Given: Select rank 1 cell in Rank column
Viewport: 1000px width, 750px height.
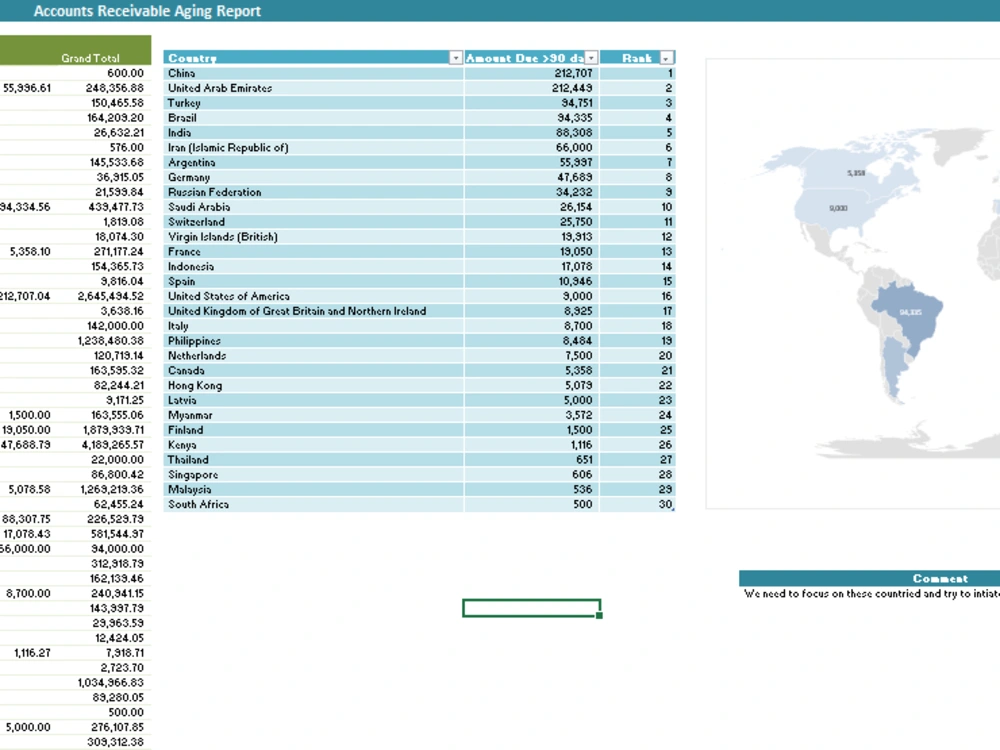Looking at the screenshot, I should [x=637, y=73].
